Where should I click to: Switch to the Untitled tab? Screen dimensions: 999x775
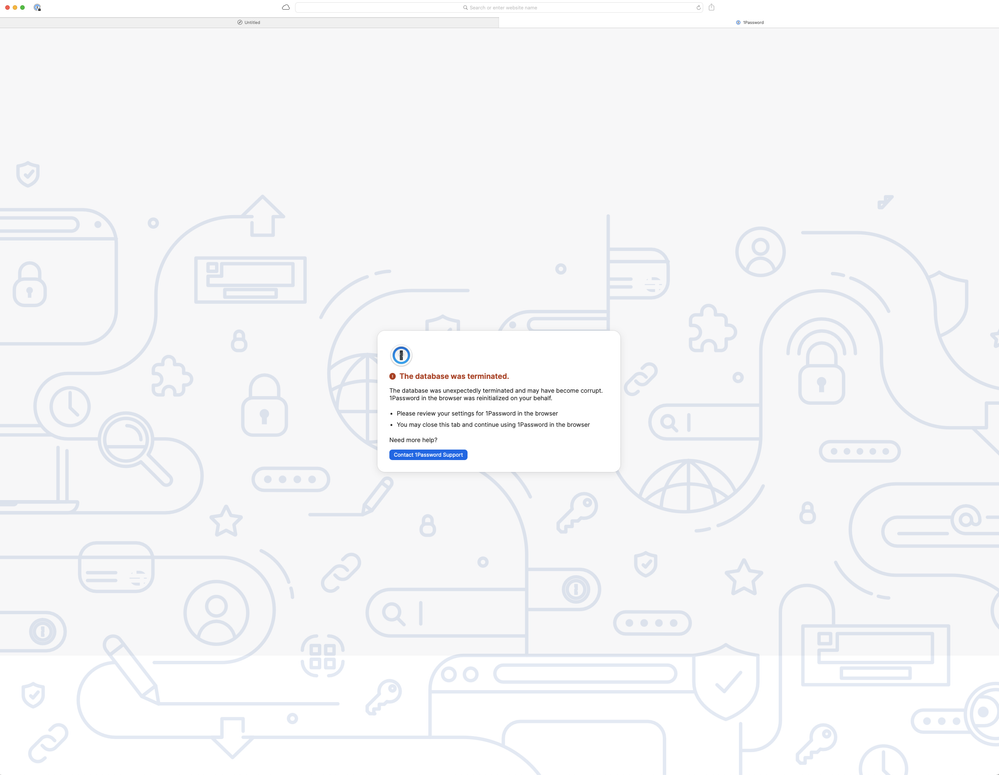249,22
